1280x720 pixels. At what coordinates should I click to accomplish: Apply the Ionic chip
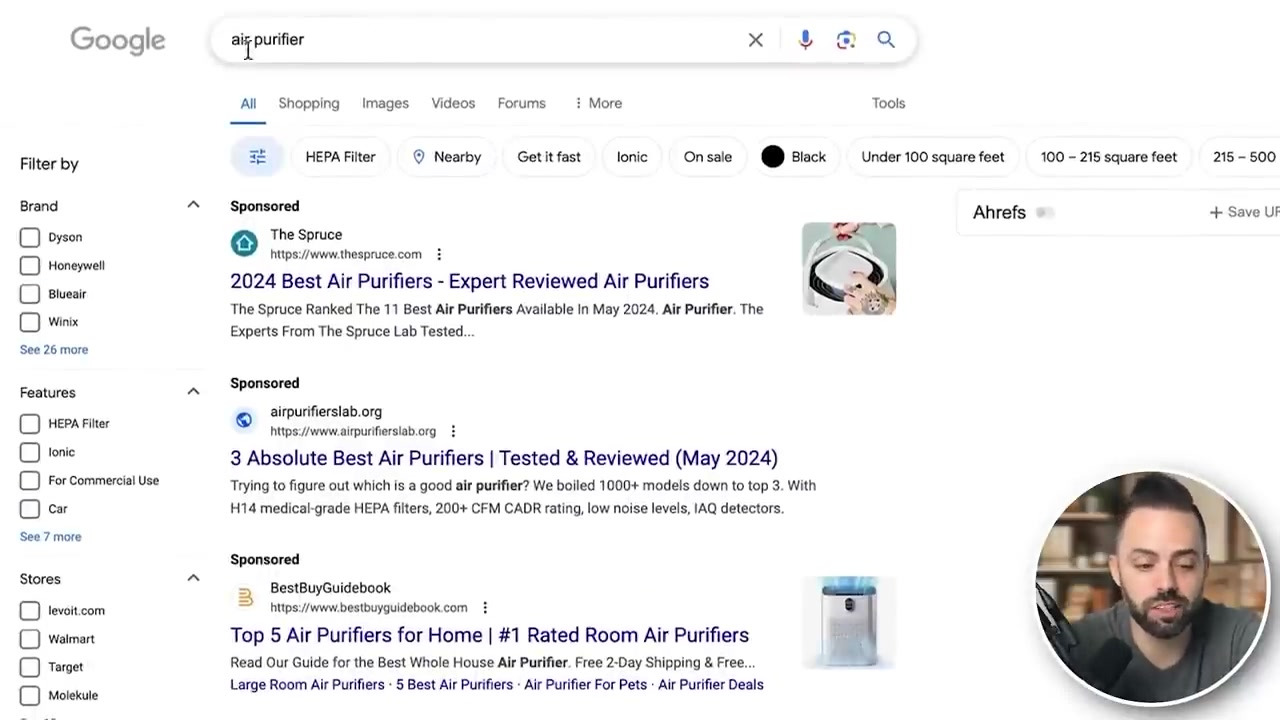coord(632,157)
